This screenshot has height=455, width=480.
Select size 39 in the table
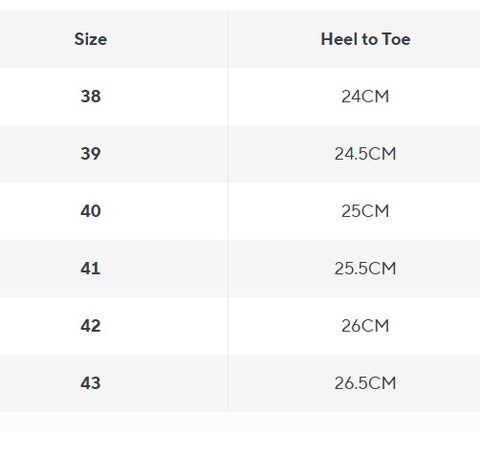click(91, 154)
